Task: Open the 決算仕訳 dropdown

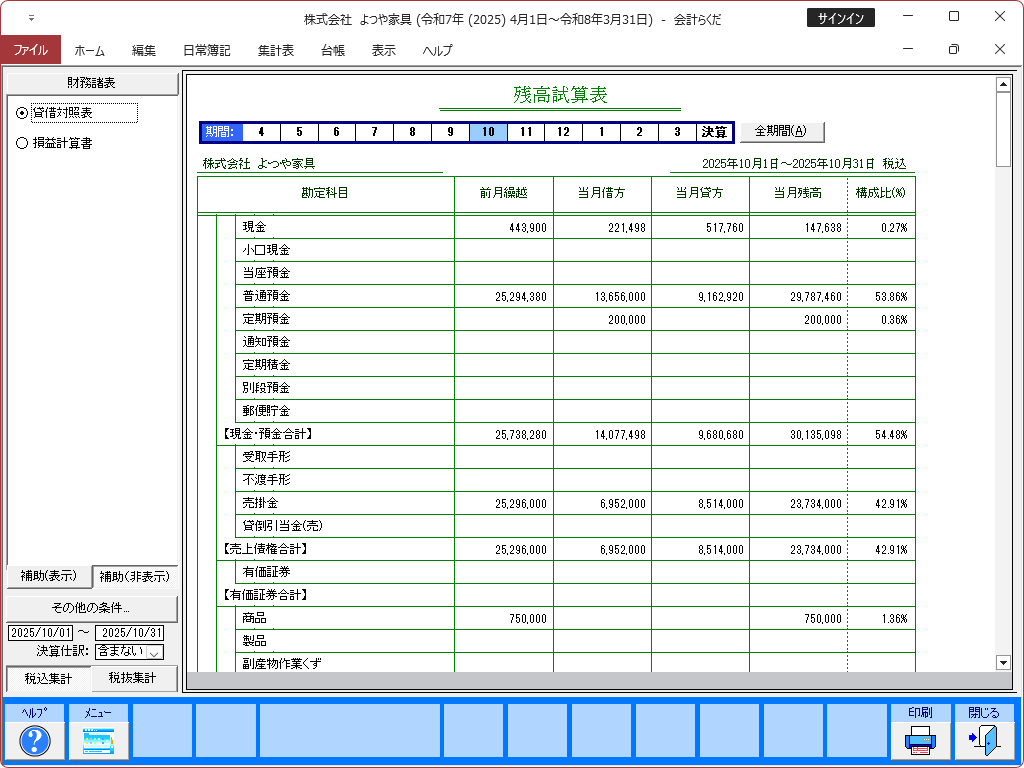Action: (x=154, y=652)
